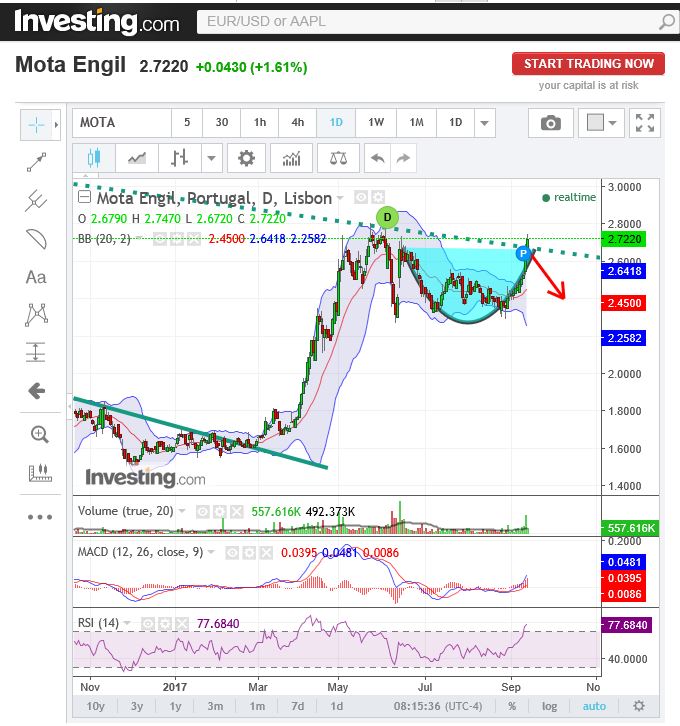Set chart range to 7d

(x=298, y=706)
